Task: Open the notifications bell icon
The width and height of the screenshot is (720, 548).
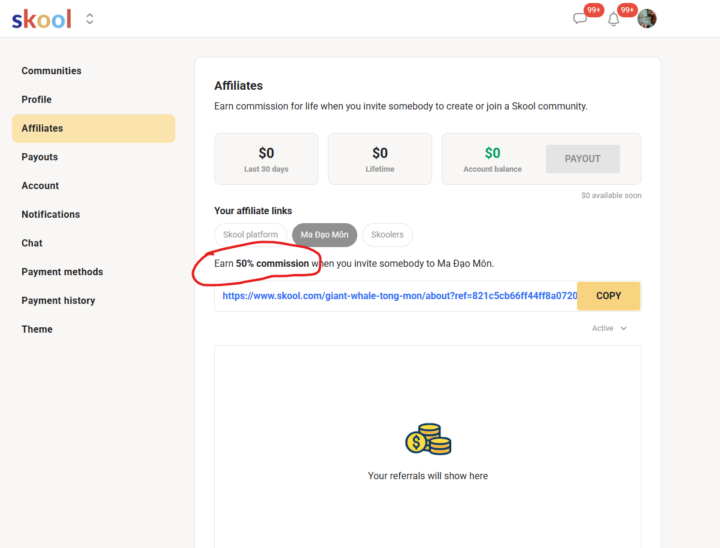Action: coord(613,19)
